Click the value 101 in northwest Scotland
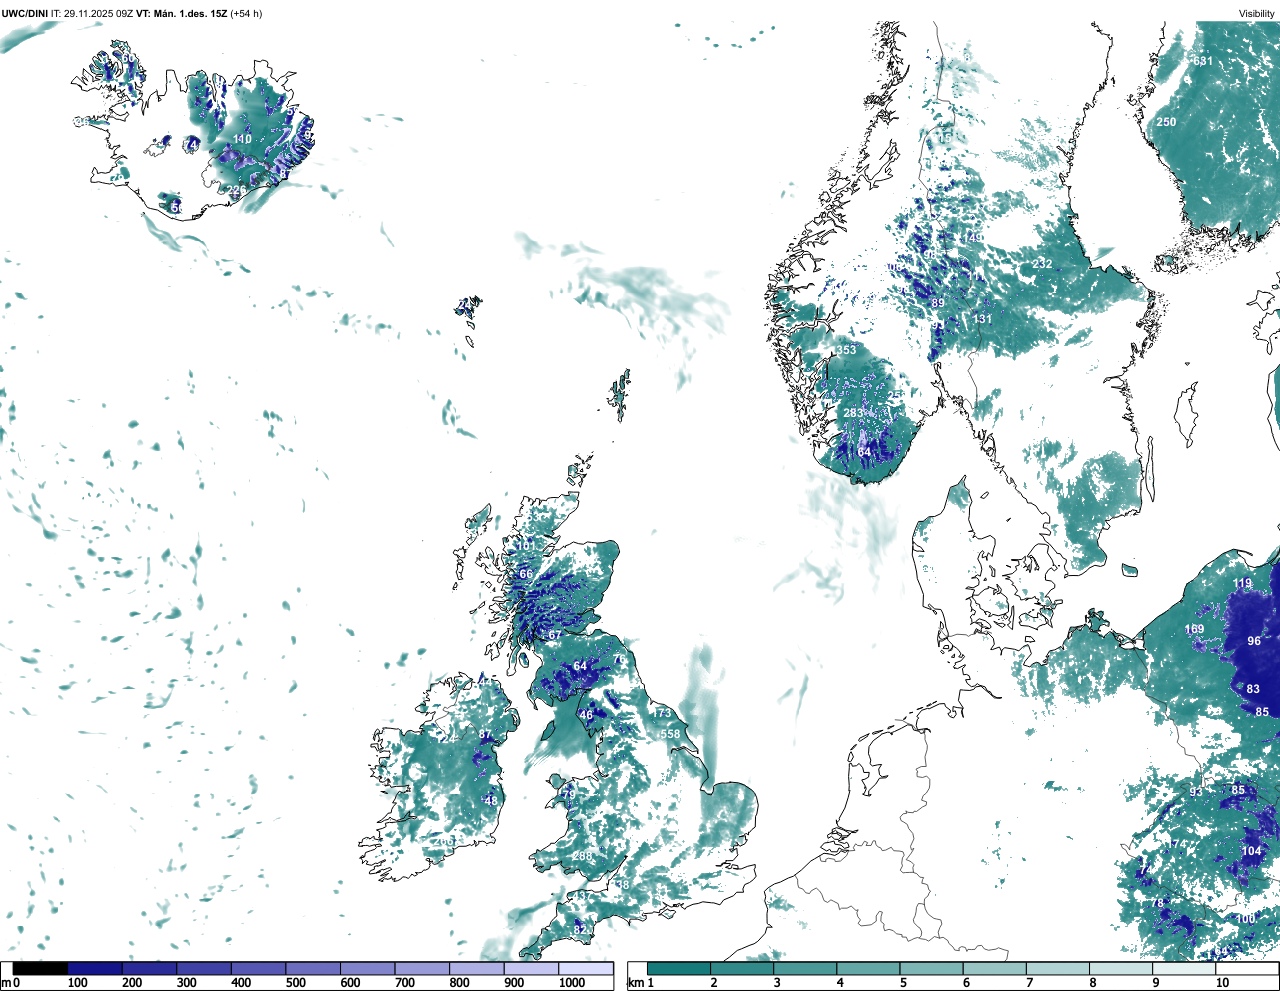This screenshot has height=991, width=1280. coord(525,546)
